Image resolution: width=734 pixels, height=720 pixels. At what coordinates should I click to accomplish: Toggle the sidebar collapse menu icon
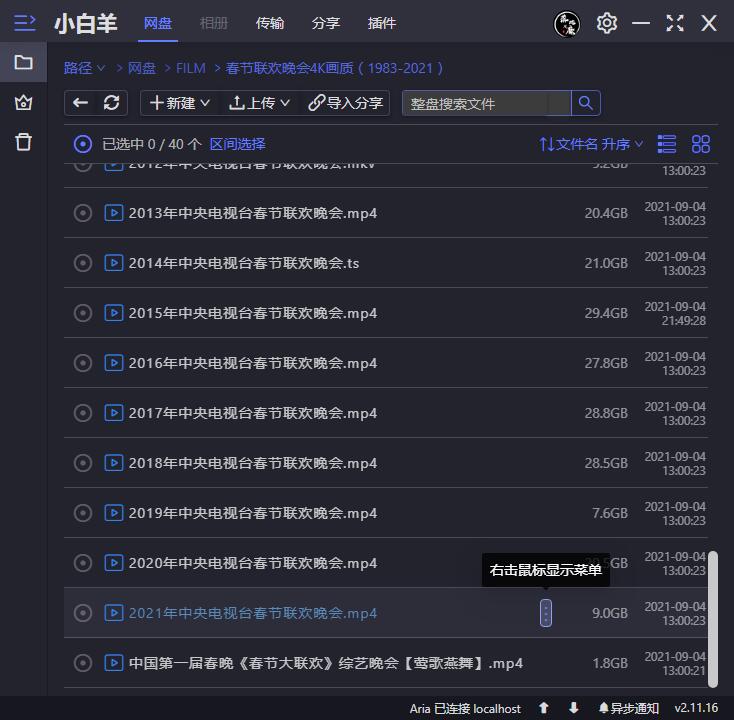[x=24, y=23]
